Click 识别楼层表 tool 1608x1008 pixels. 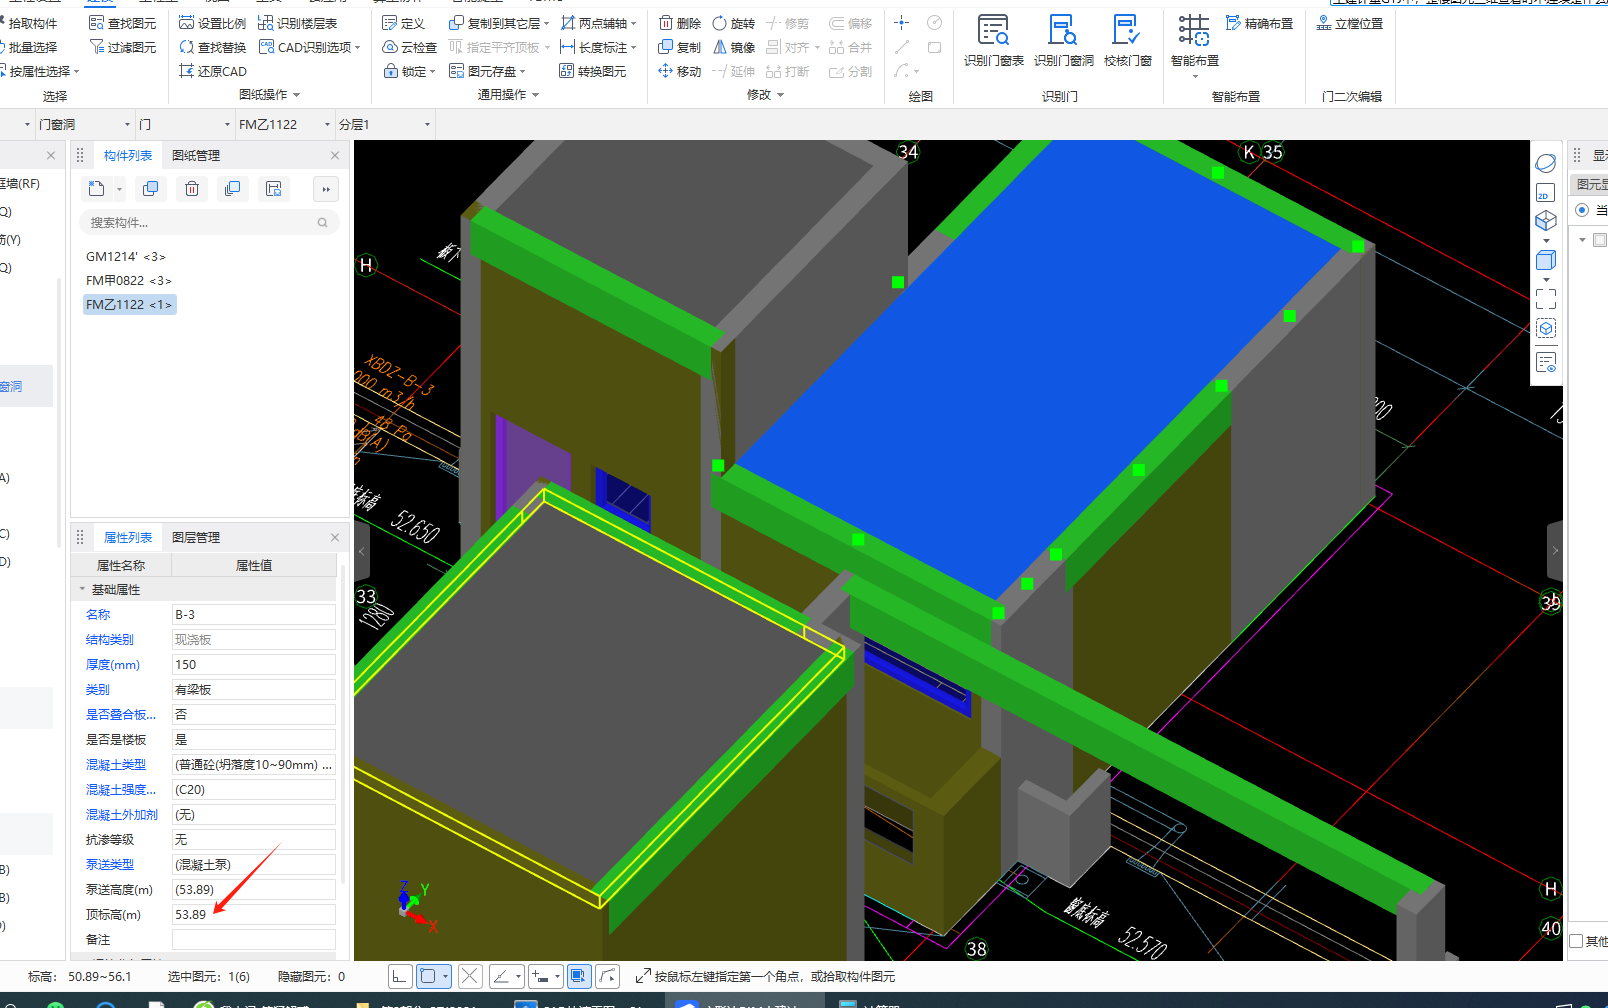pyautogui.click(x=297, y=23)
